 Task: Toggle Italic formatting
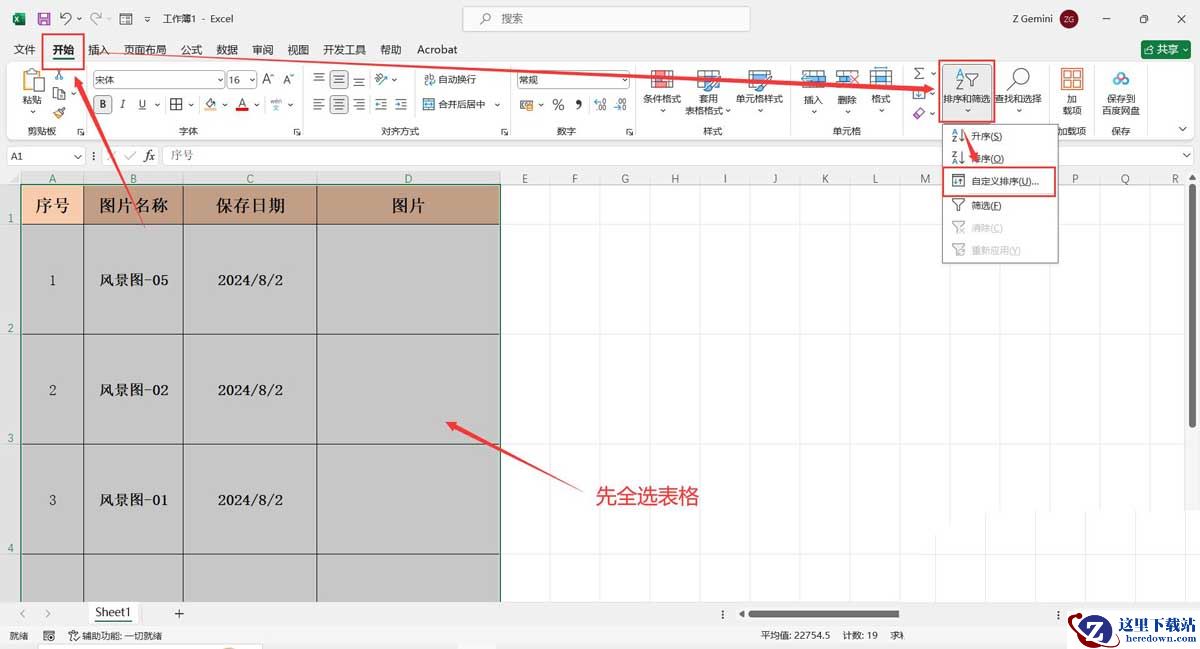pyautogui.click(x=123, y=104)
